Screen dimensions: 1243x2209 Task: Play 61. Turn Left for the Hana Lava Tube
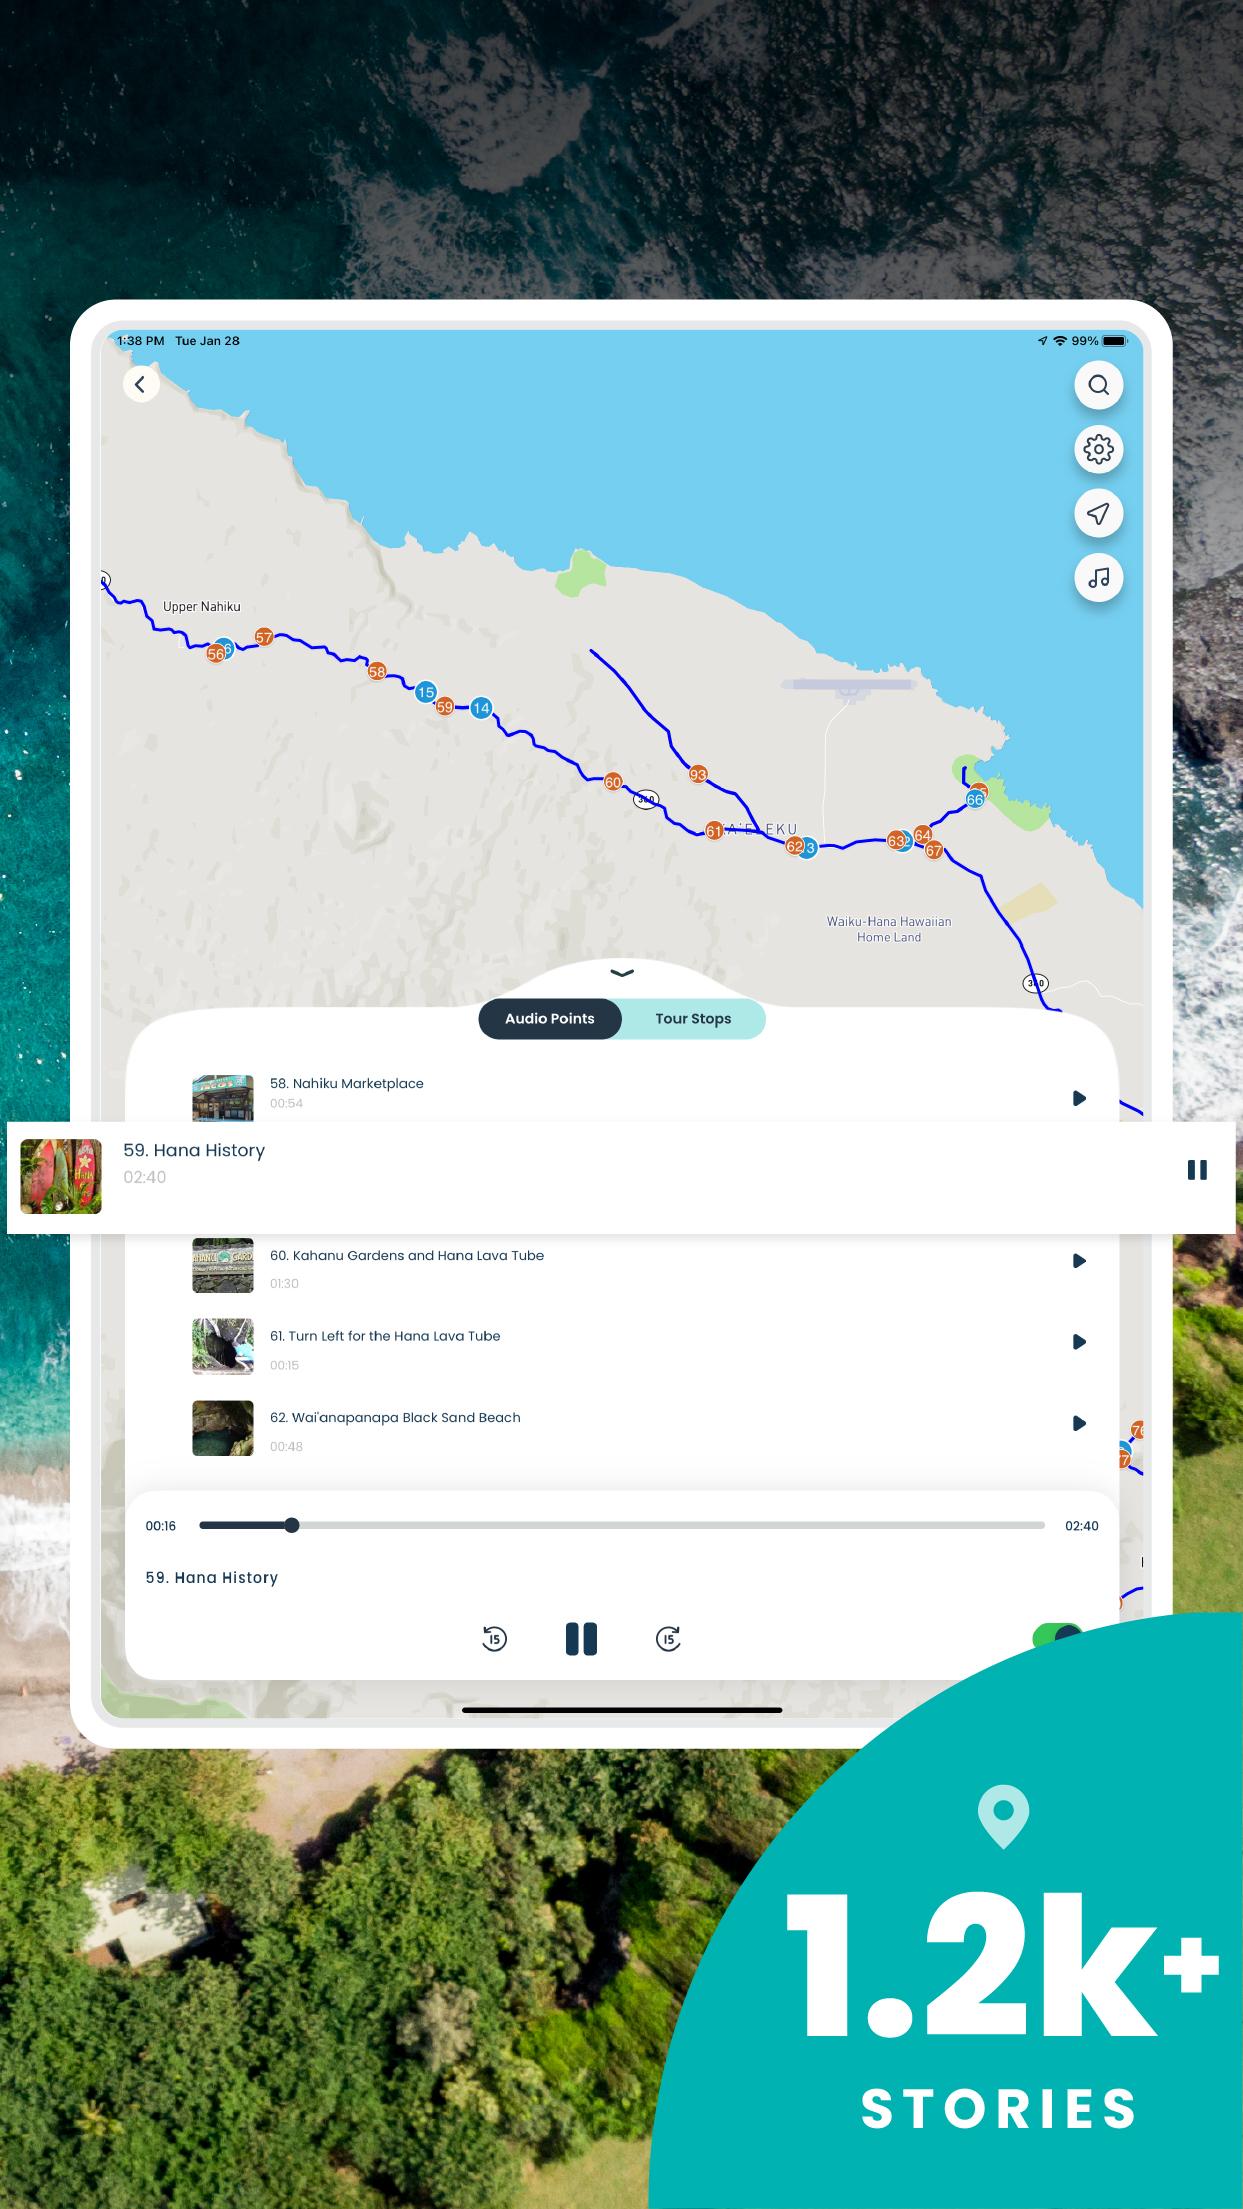1079,1342
